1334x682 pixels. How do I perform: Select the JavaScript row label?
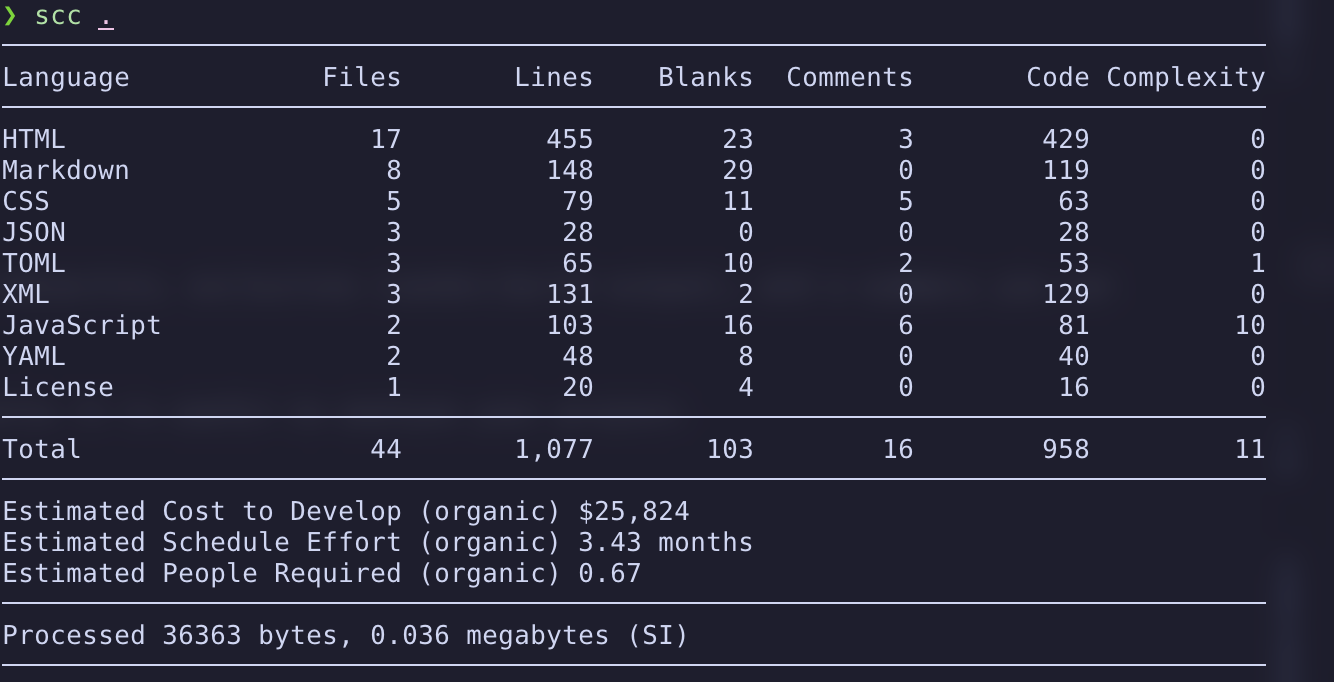point(82,325)
